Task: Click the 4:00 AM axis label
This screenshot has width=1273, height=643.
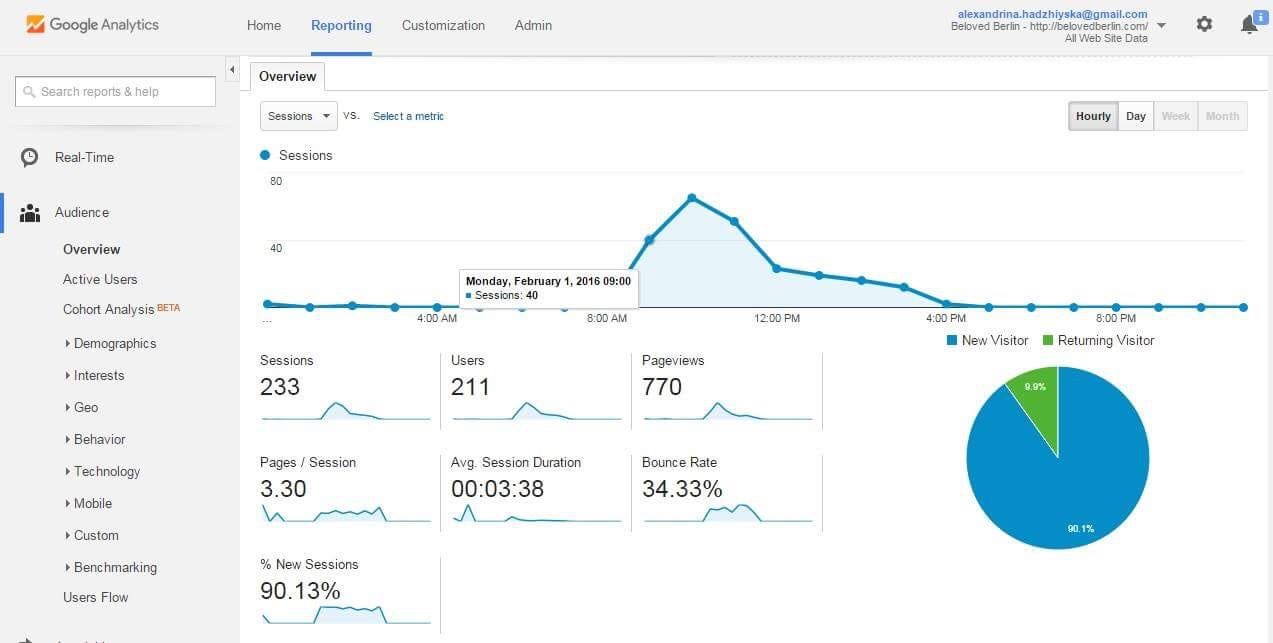Action: tap(437, 318)
